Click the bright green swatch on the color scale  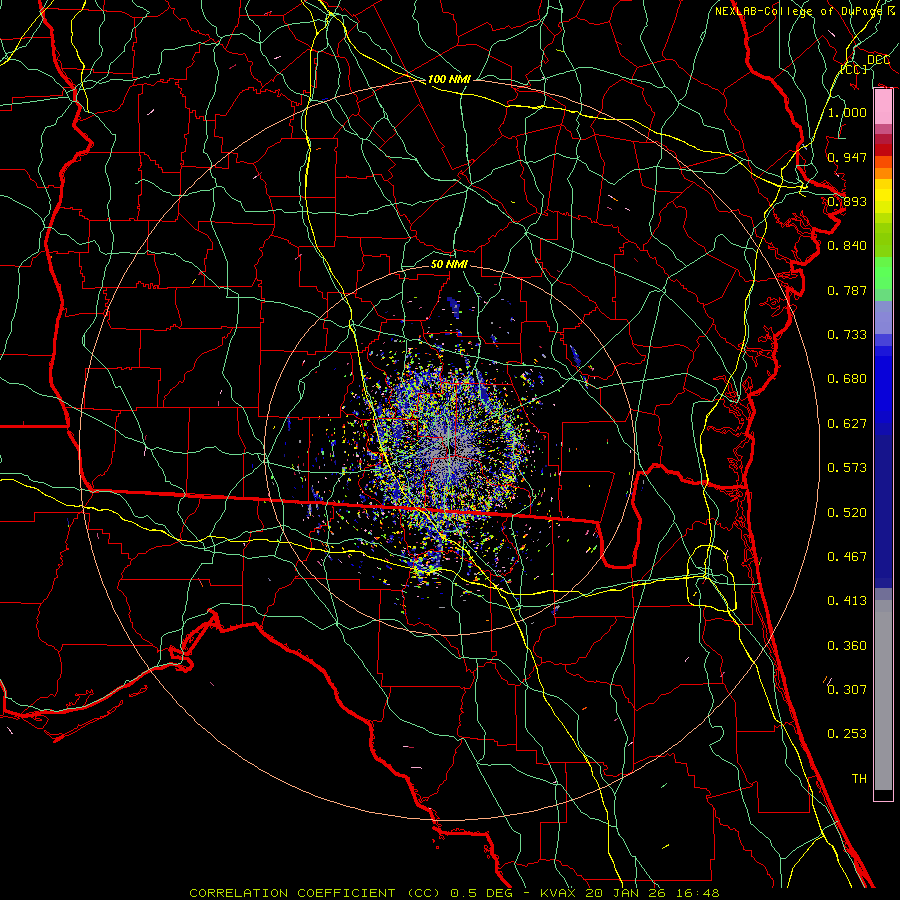[883, 273]
